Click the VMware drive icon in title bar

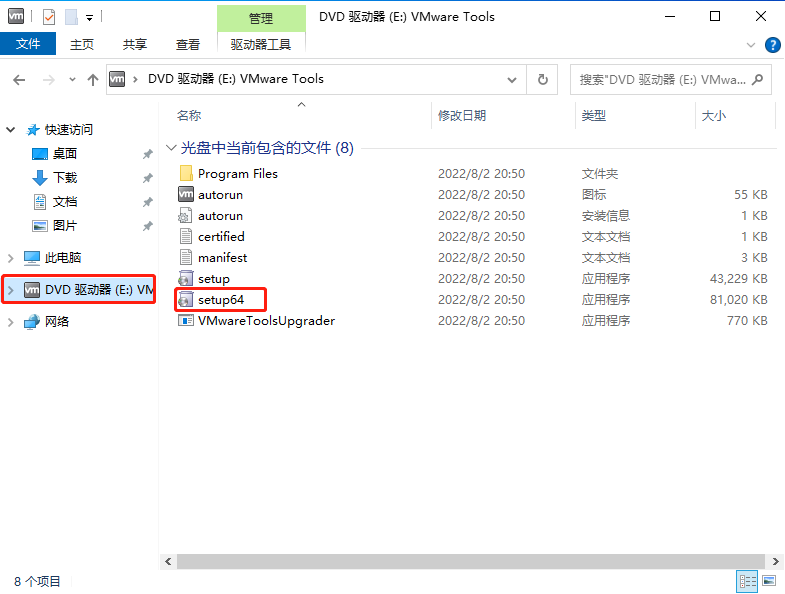coord(16,17)
